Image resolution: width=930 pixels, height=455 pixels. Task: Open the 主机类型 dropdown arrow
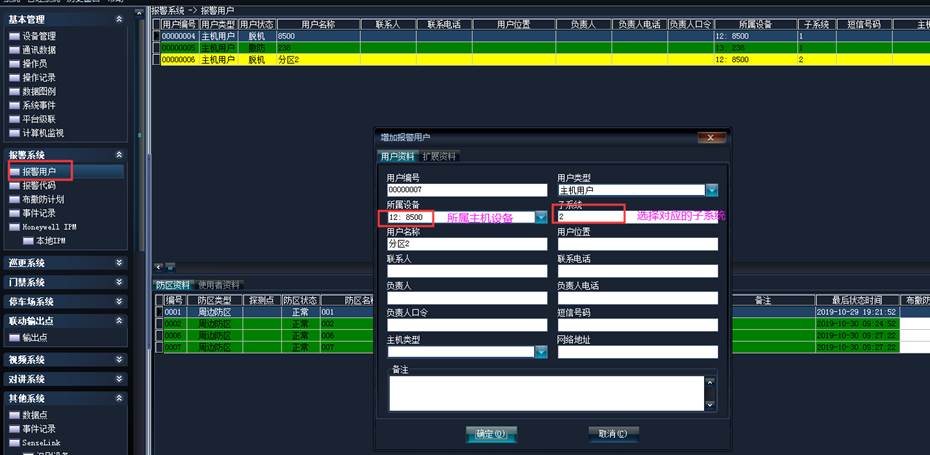coord(541,351)
